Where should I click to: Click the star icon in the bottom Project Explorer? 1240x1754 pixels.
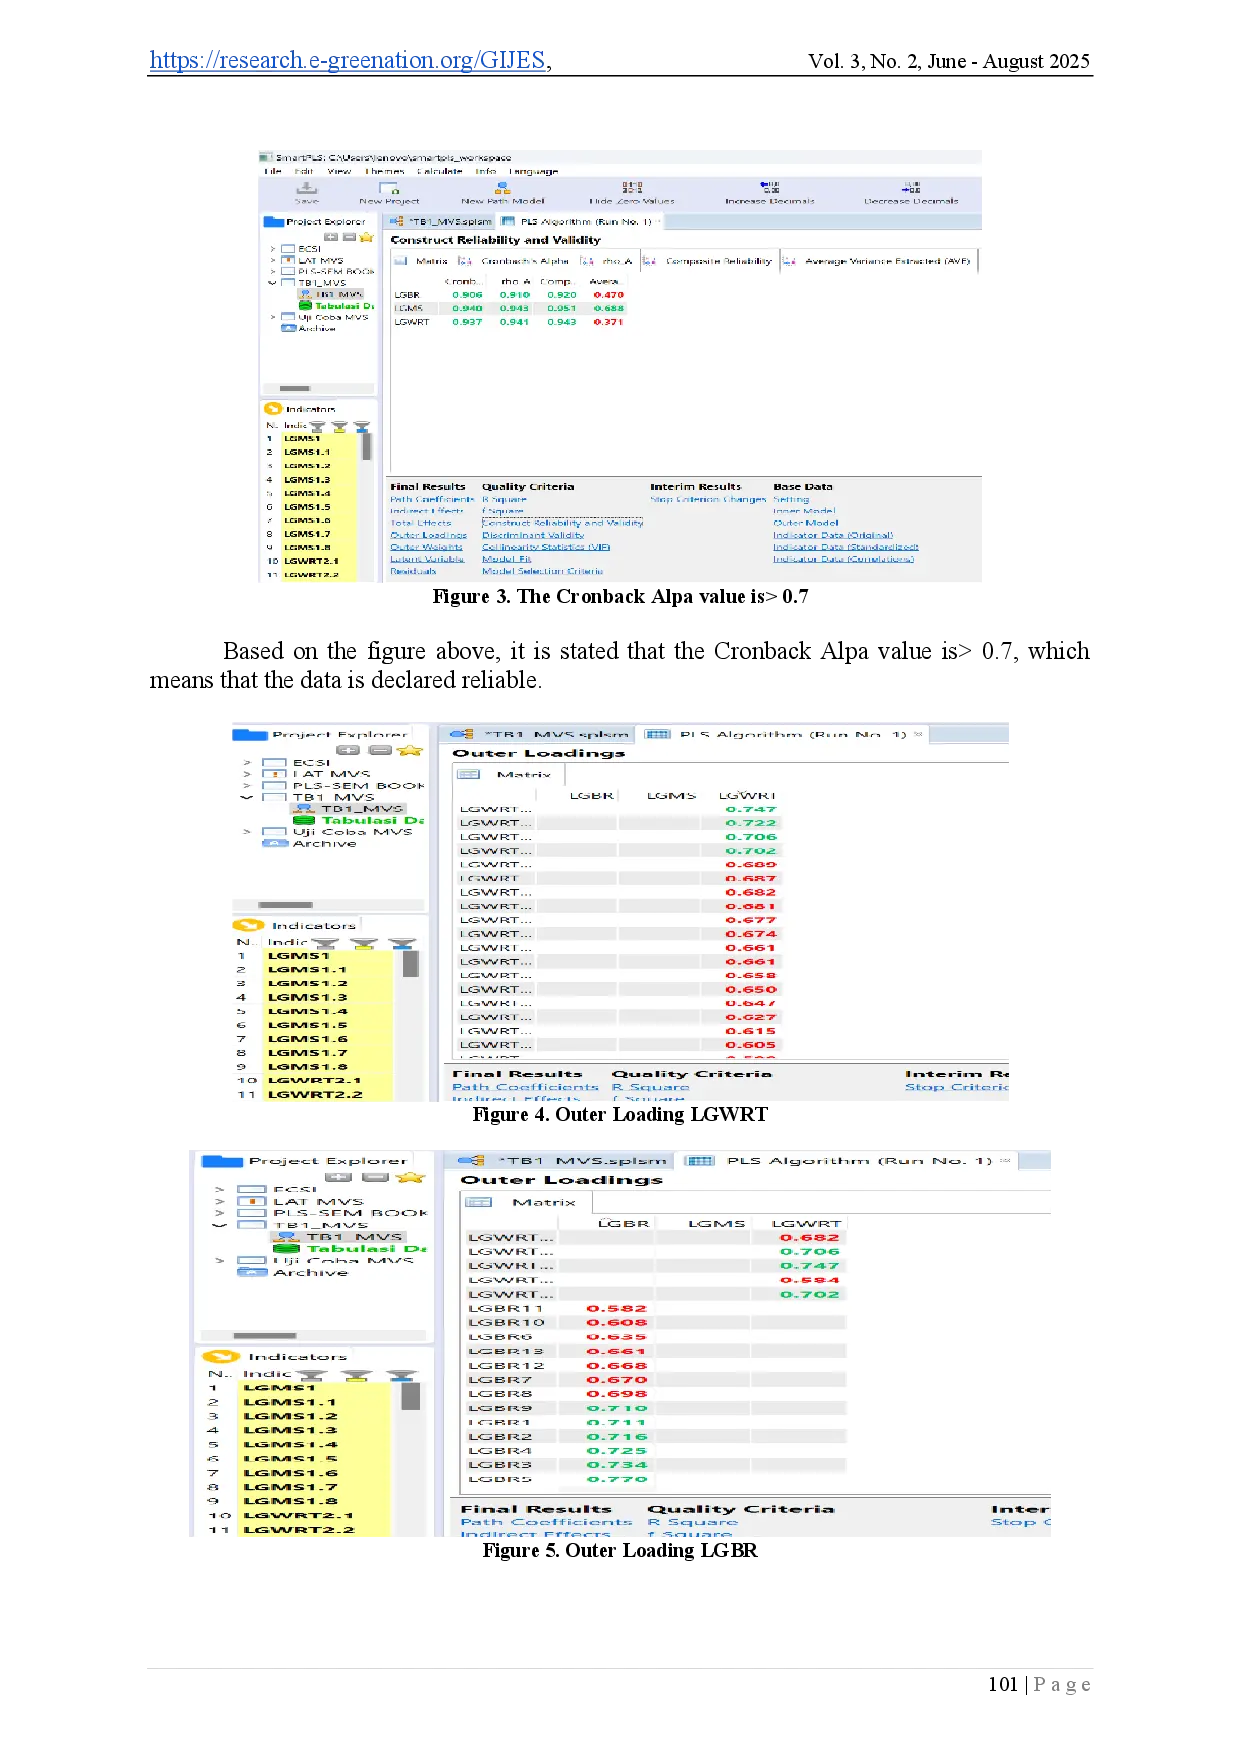tap(411, 1177)
